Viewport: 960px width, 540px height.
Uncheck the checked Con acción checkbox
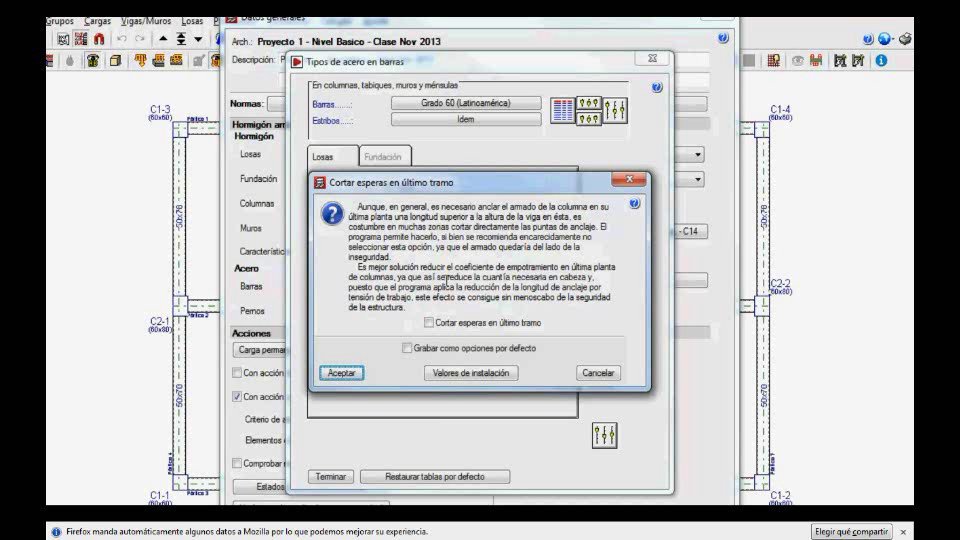click(237, 396)
